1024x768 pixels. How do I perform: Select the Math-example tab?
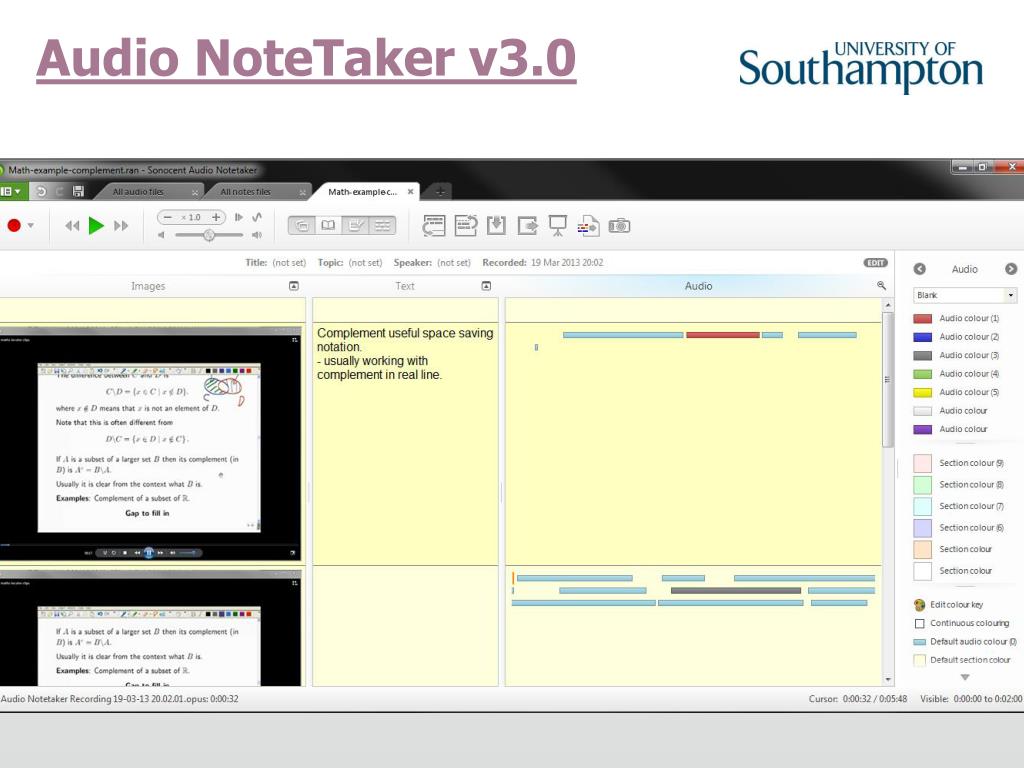362,192
